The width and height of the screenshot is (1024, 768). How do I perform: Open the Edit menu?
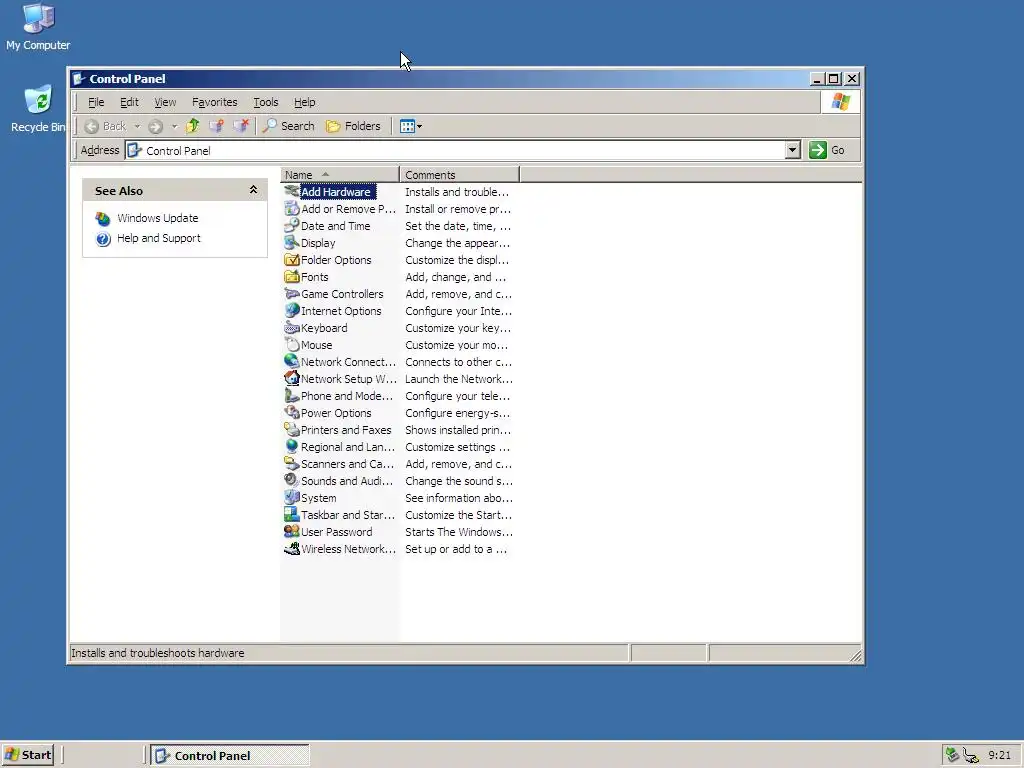tap(129, 102)
